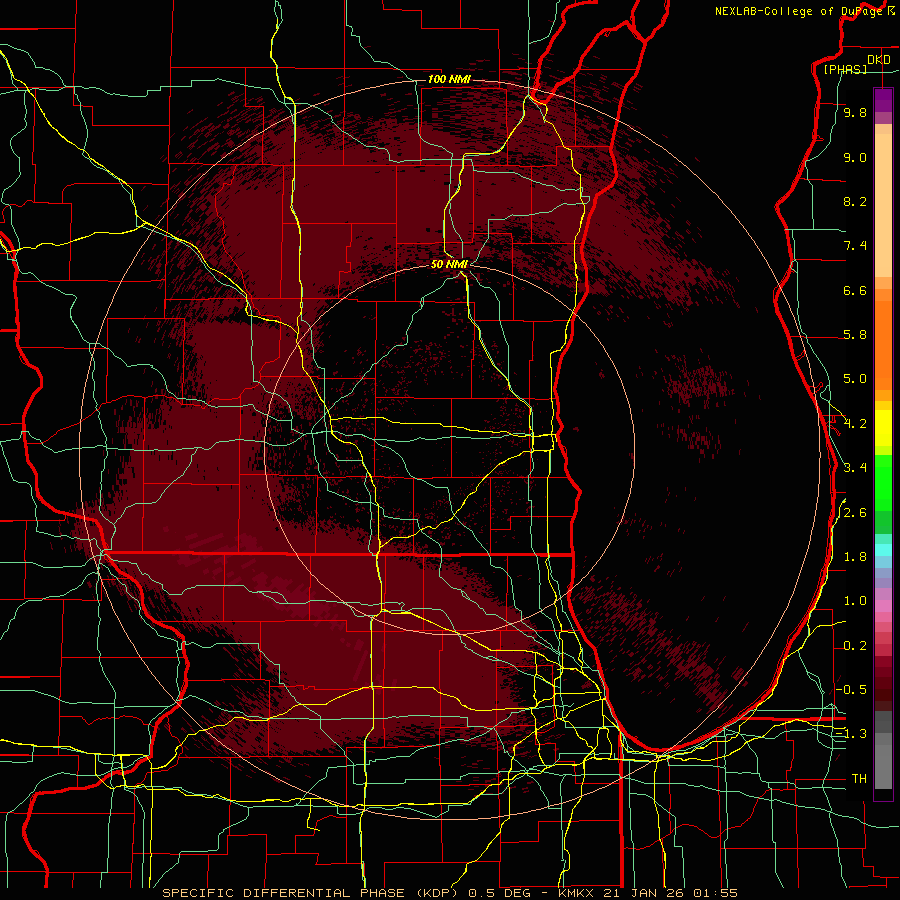Click the 4.2 scale value
This screenshot has height=900, width=900.
pyautogui.click(x=855, y=424)
